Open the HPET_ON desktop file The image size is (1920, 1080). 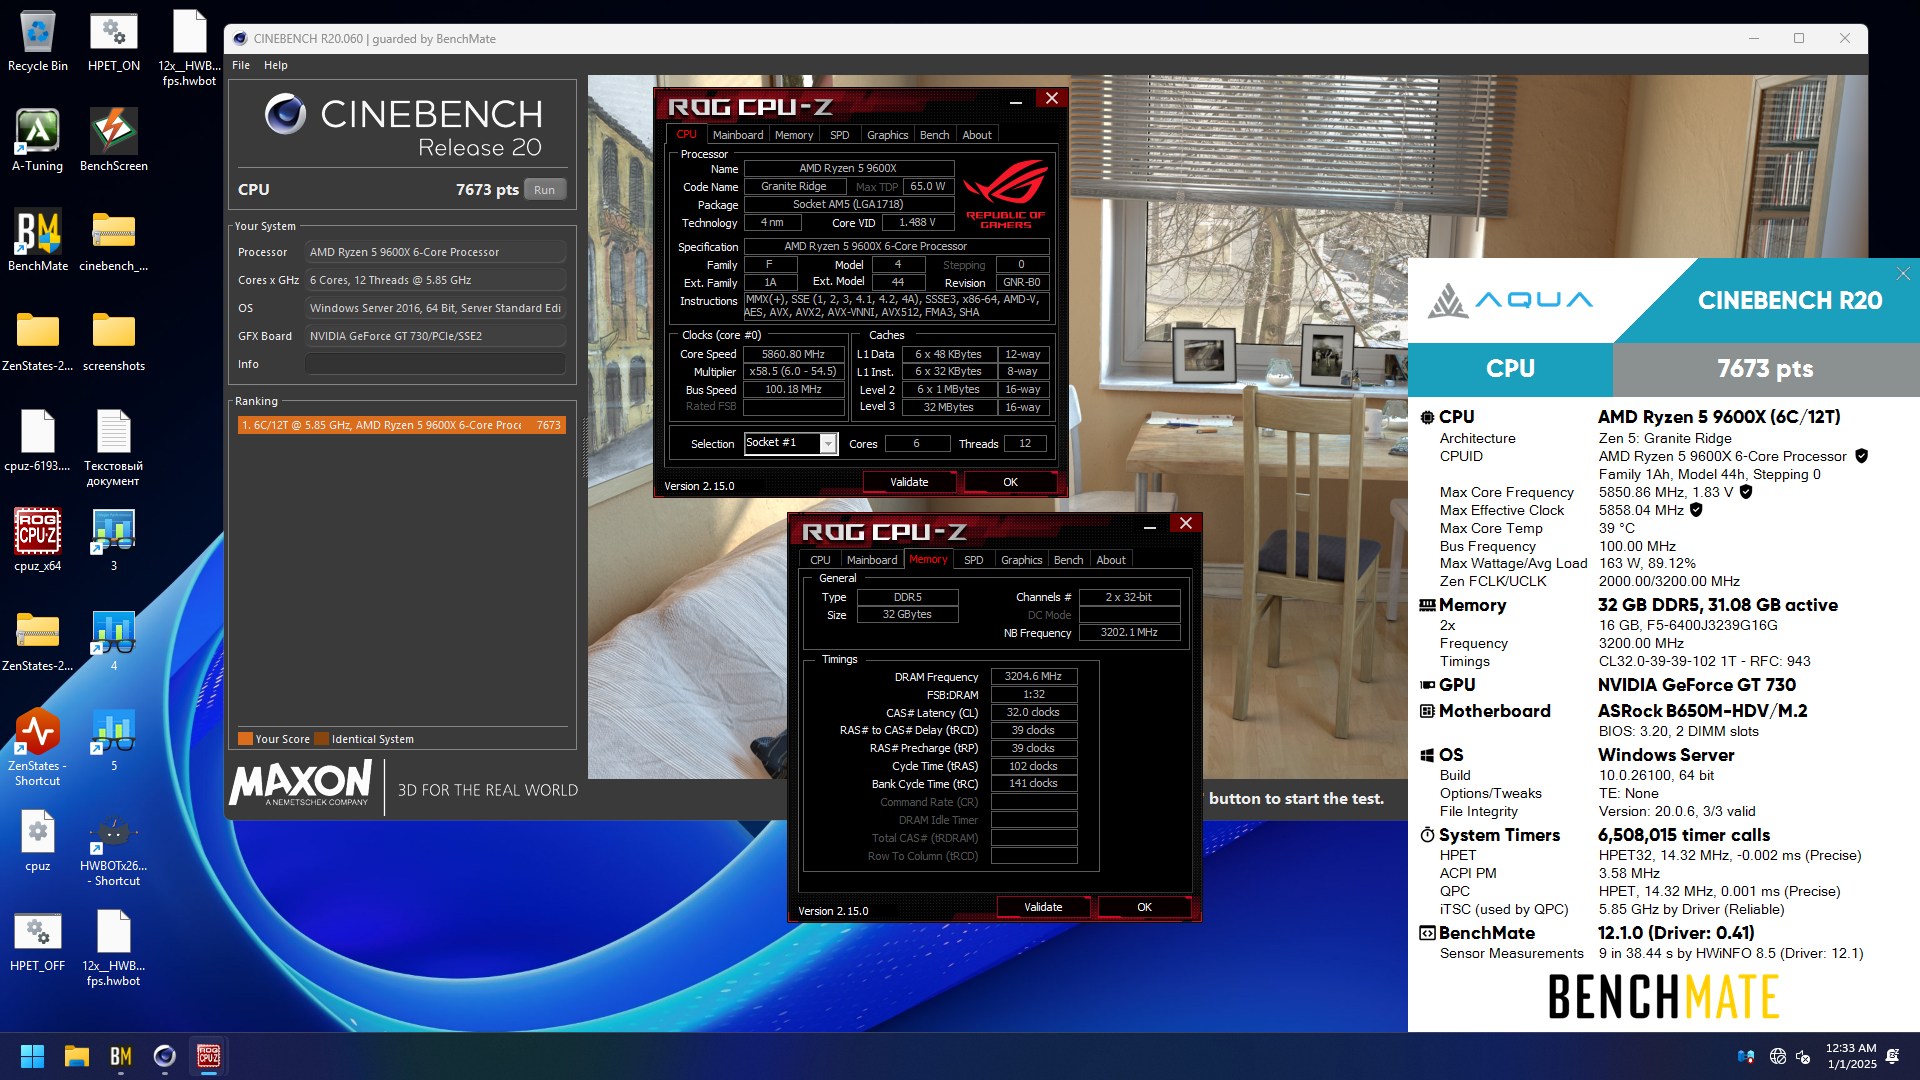(113, 41)
